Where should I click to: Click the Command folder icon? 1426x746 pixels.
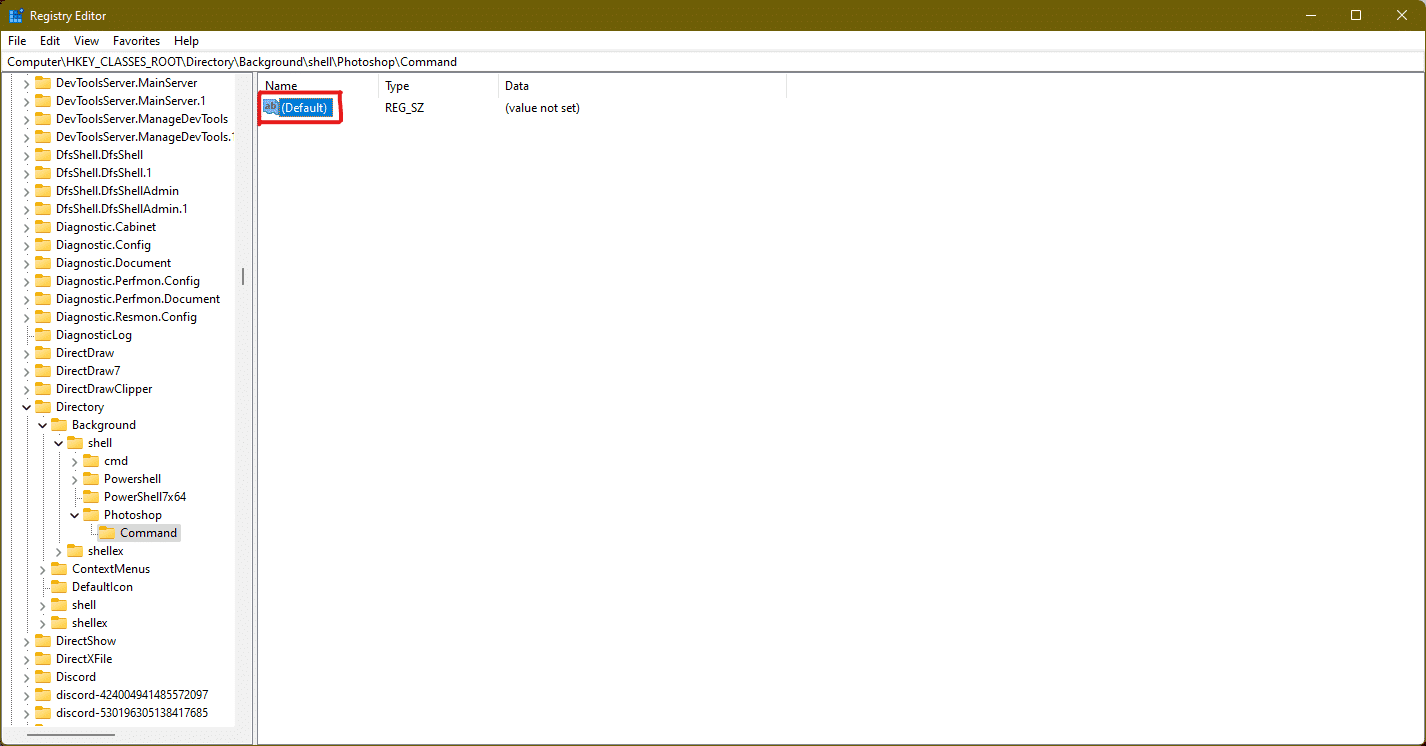point(105,532)
